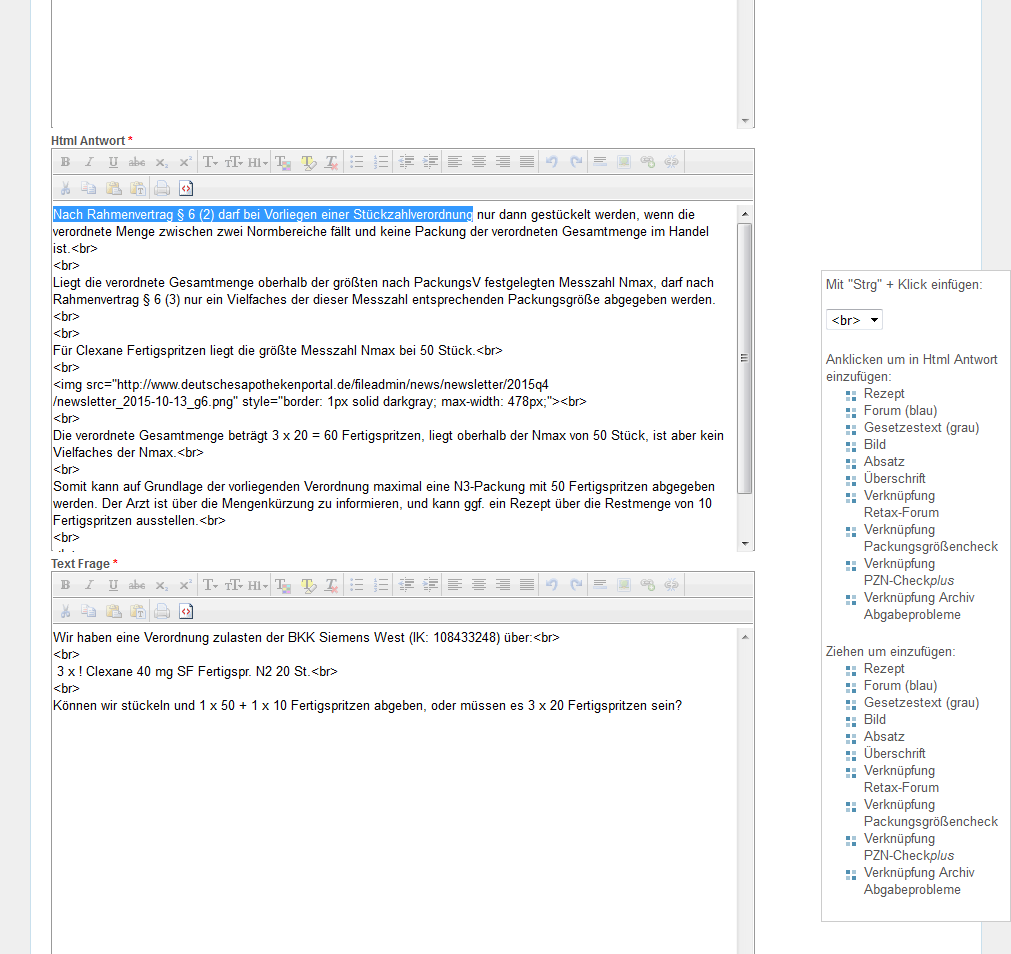The image size is (1011, 954).
Task: Click cut scissors icon in Html Antwort toolbar
Action: 65,188
